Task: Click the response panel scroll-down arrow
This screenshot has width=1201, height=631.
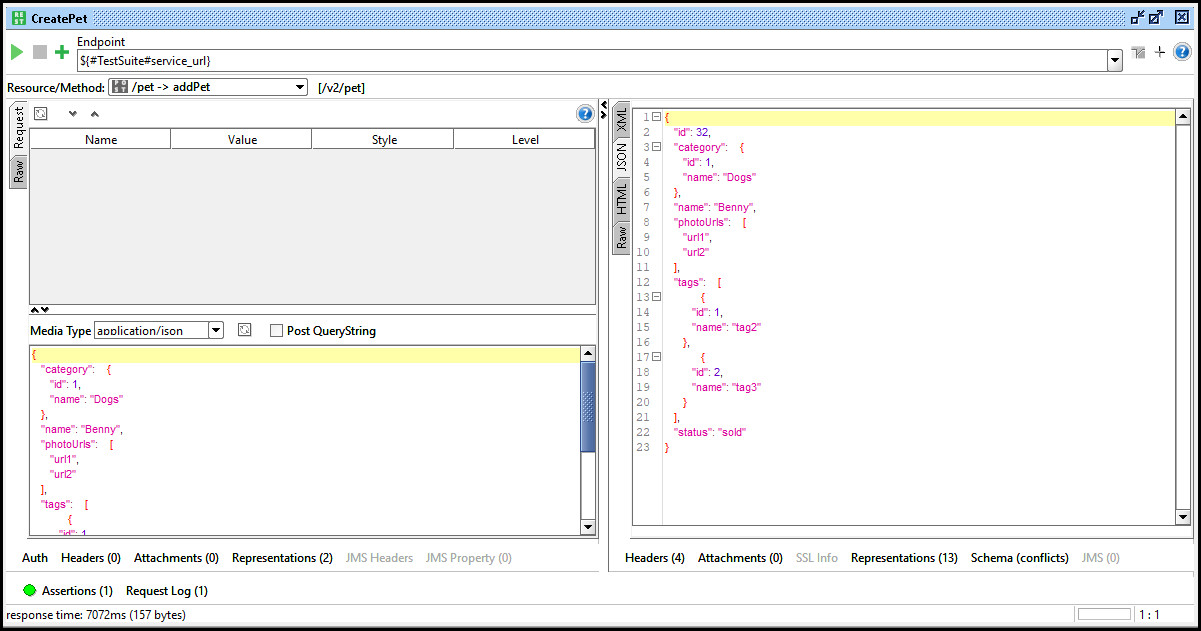Action: click(x=1184, y=516)
